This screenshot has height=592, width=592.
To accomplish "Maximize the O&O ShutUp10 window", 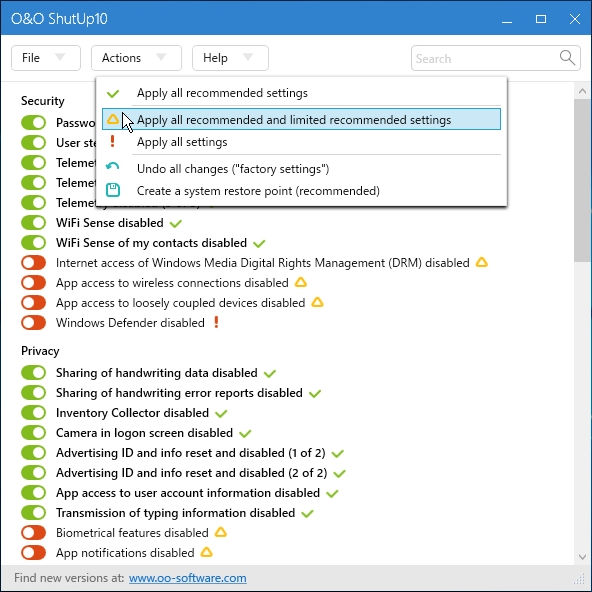I will click(541, 18).
